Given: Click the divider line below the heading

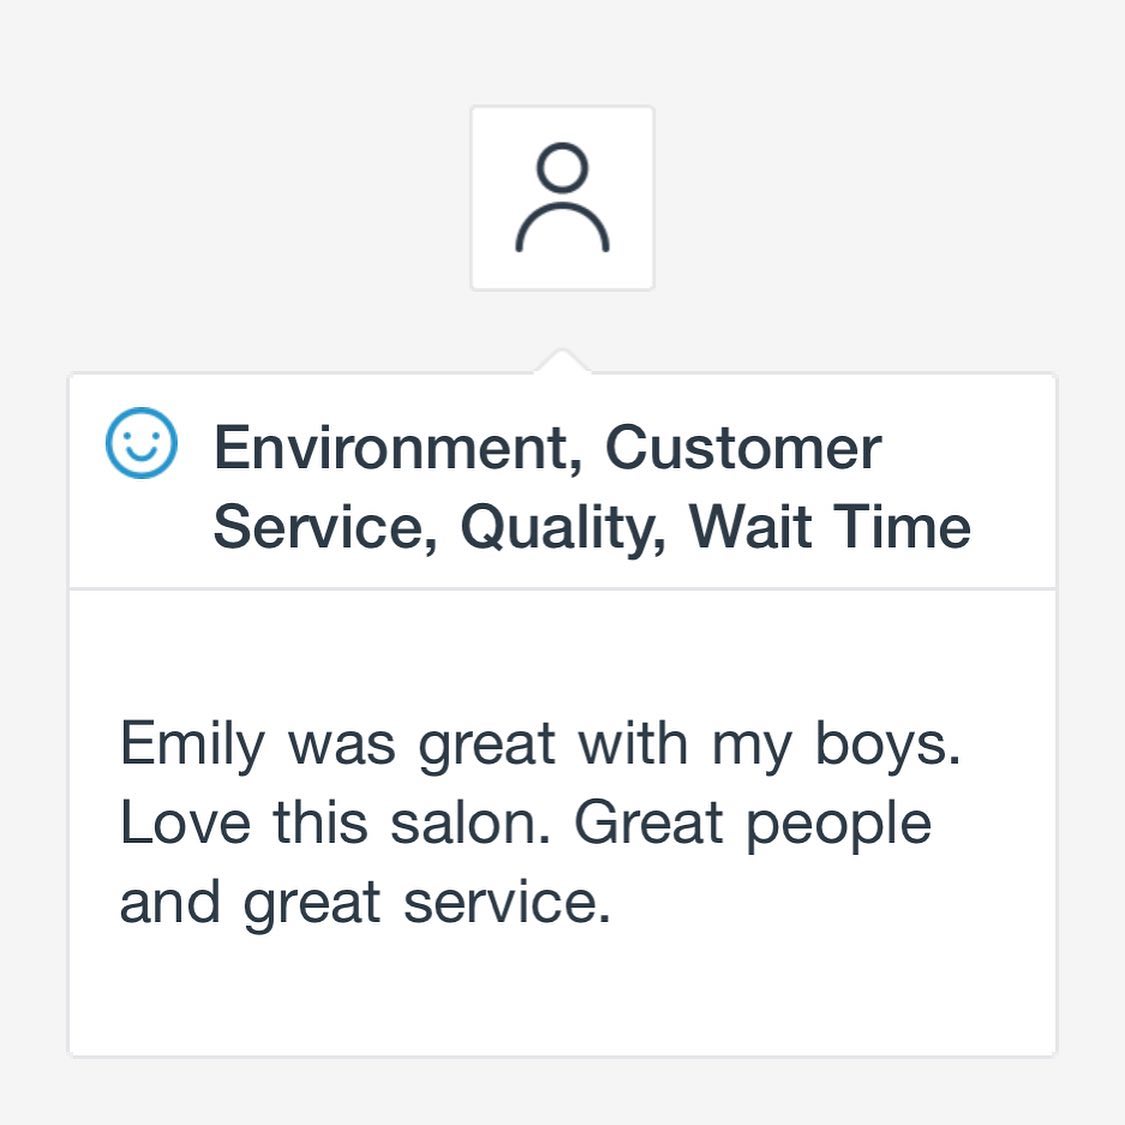Looking at the screenshot, I should pyautogui.click(x=562, y=589).
